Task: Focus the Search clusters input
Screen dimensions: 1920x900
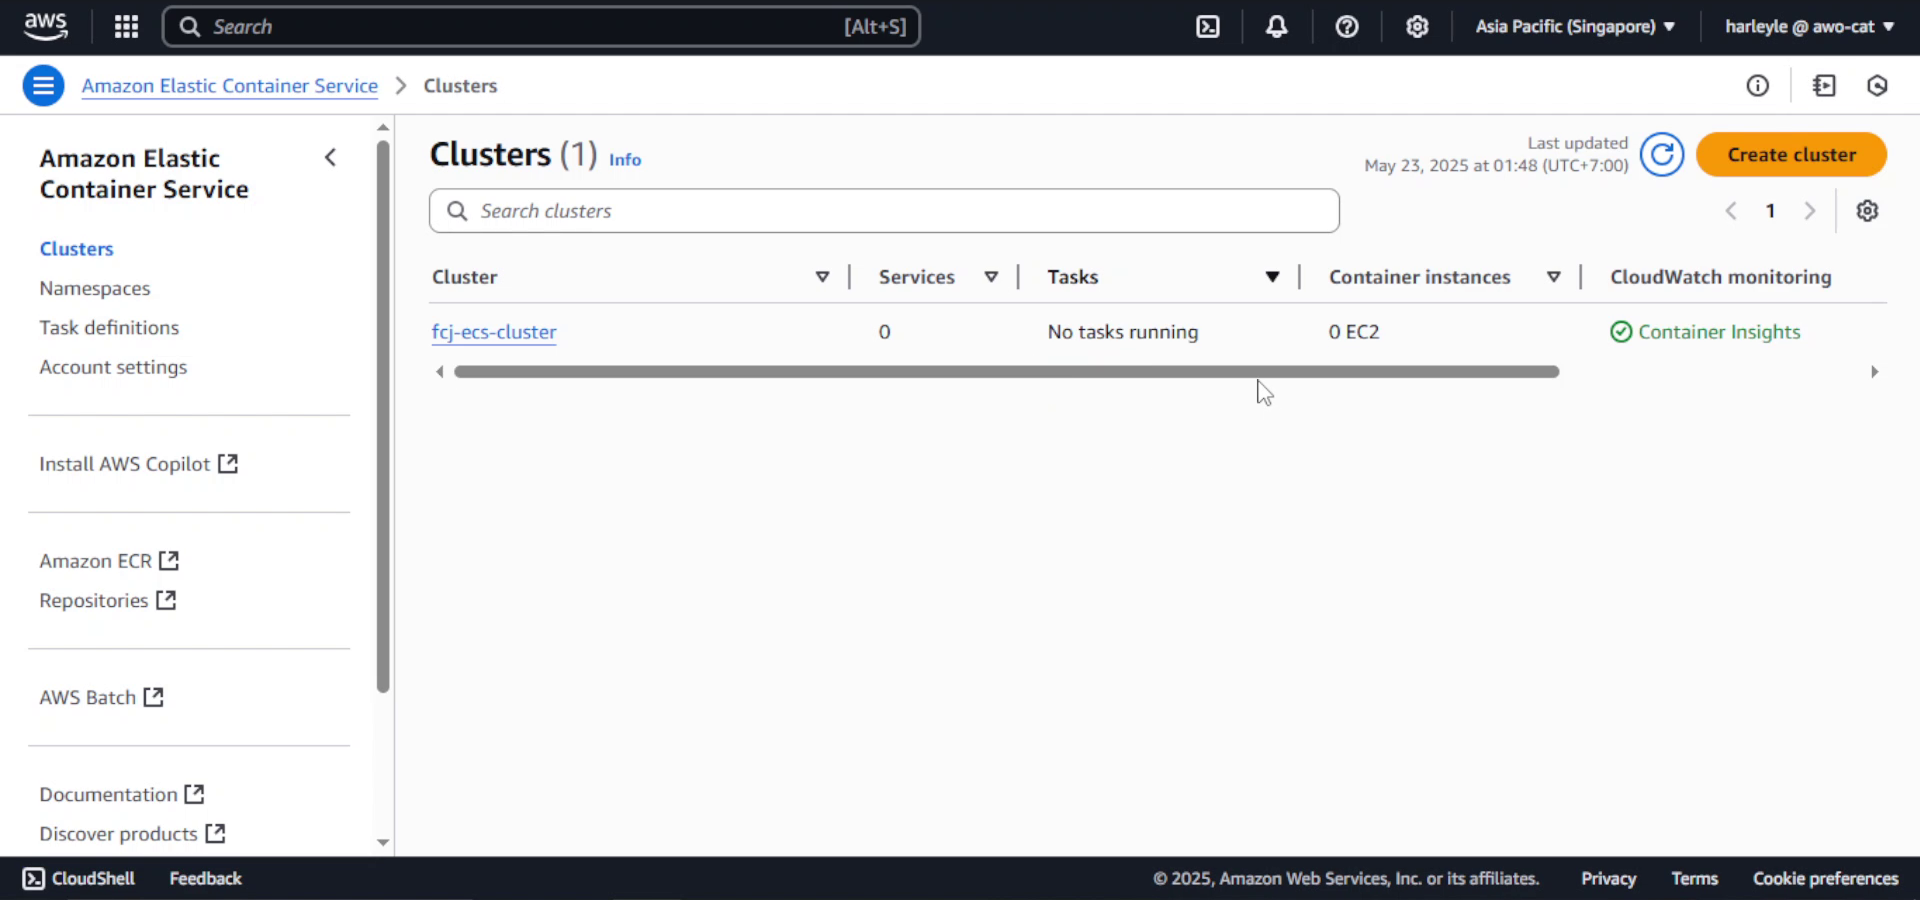Action: [x=884, y=211]
